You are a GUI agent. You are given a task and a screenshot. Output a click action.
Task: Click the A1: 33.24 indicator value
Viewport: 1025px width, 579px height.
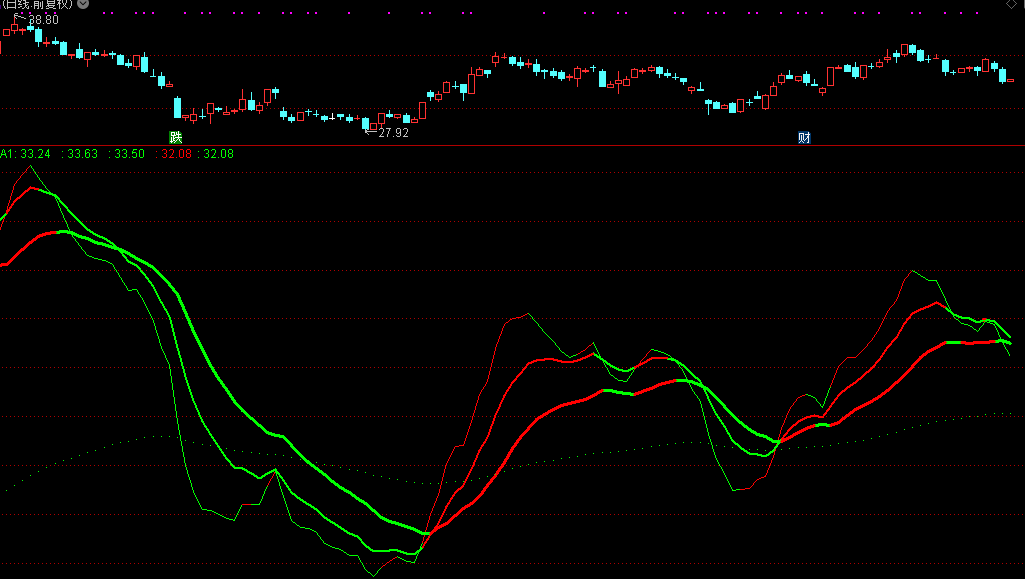(26, 154)
